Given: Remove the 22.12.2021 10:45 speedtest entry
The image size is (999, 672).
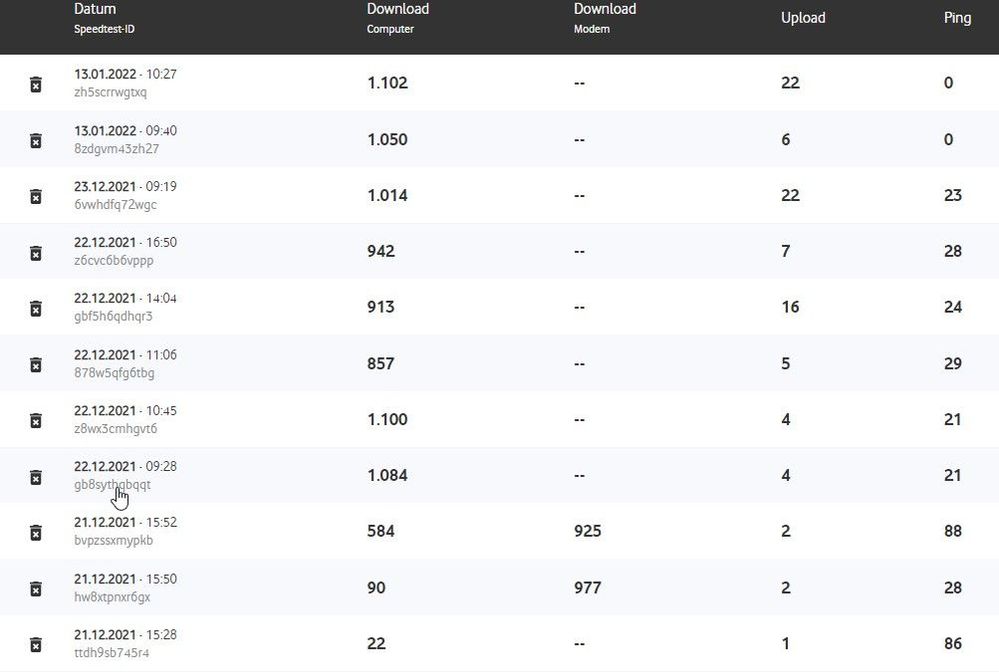Looking at the screenshot, I should tap(35, 420).
